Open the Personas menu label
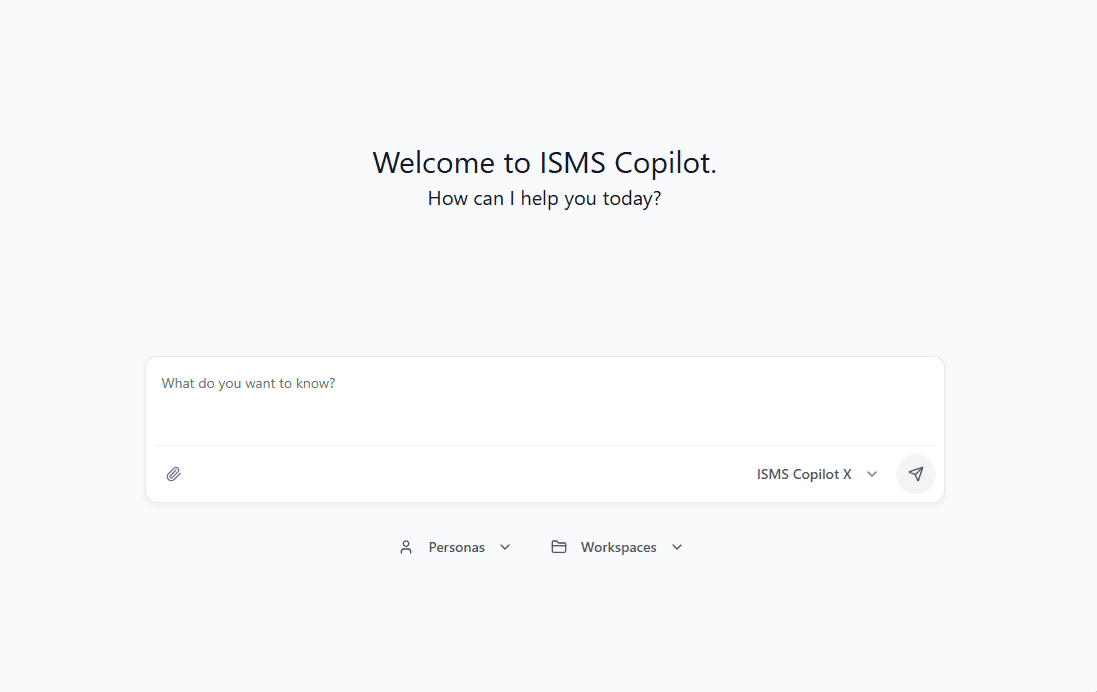1097x692 pixels. tap(457, 547)
